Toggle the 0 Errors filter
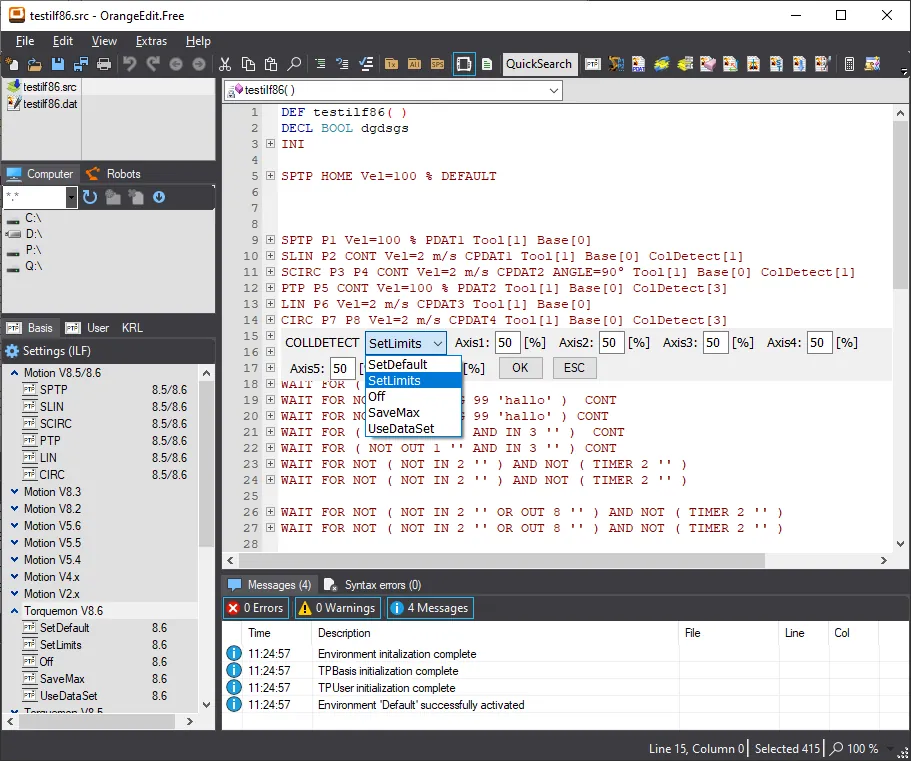 [x=256, y=608]
